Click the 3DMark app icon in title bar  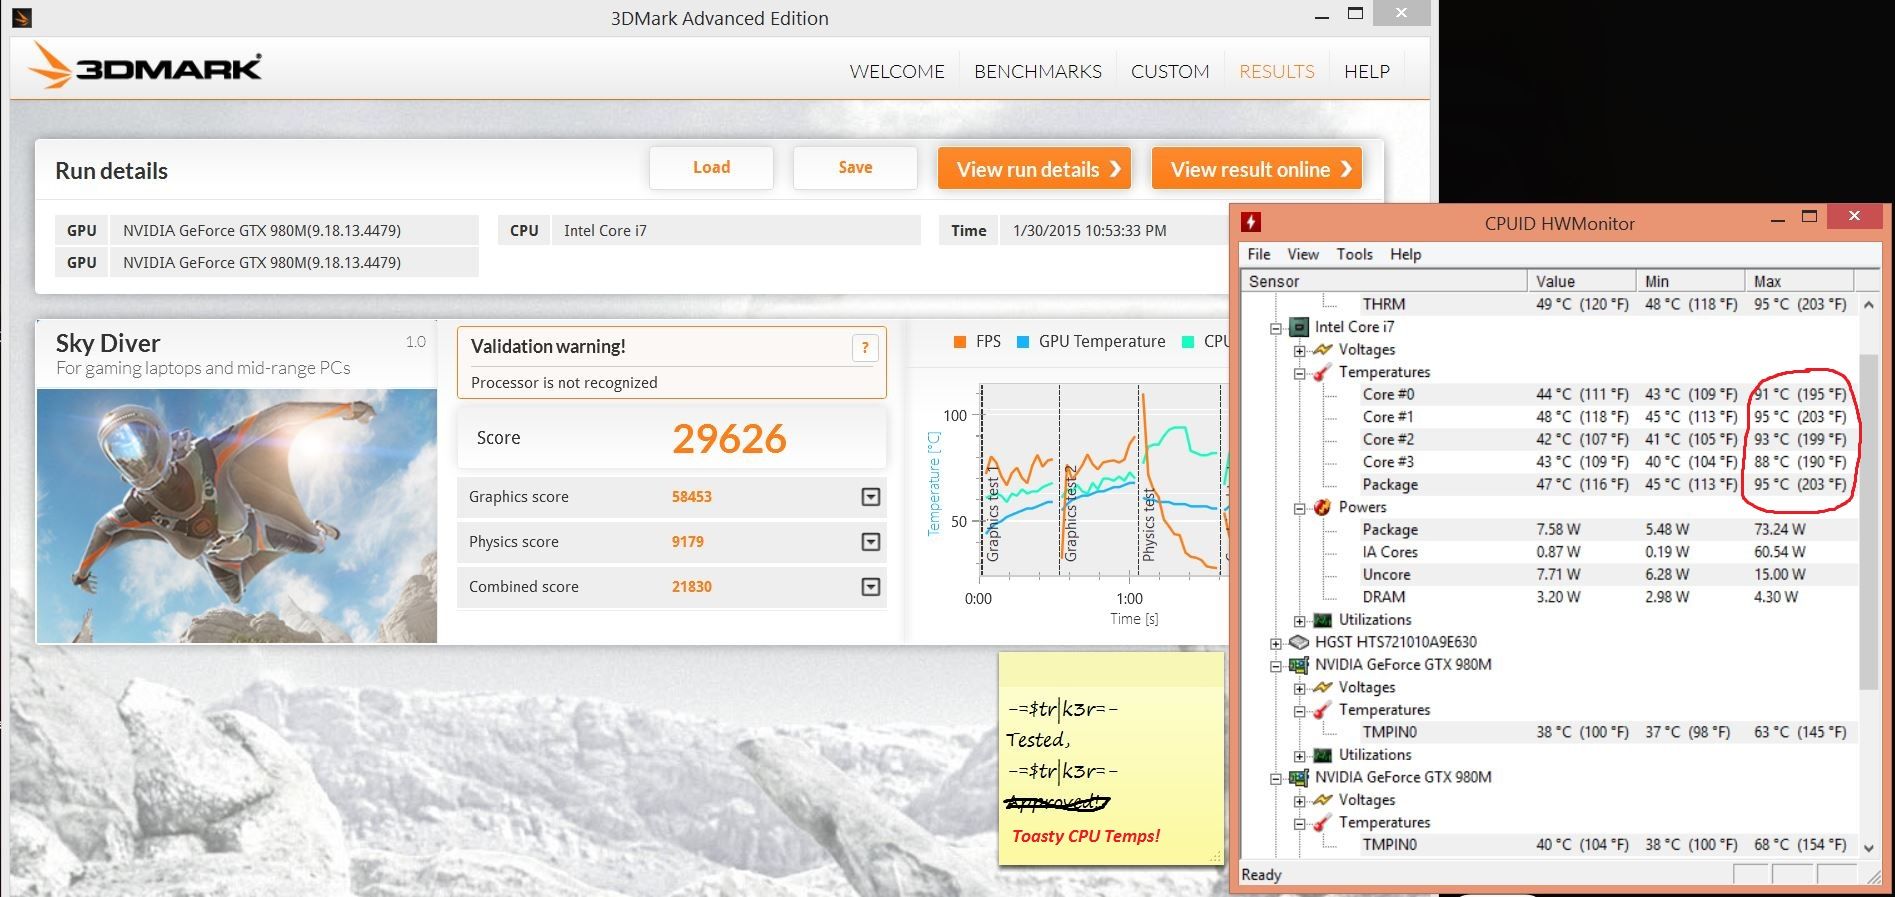[x=21, y=17]
